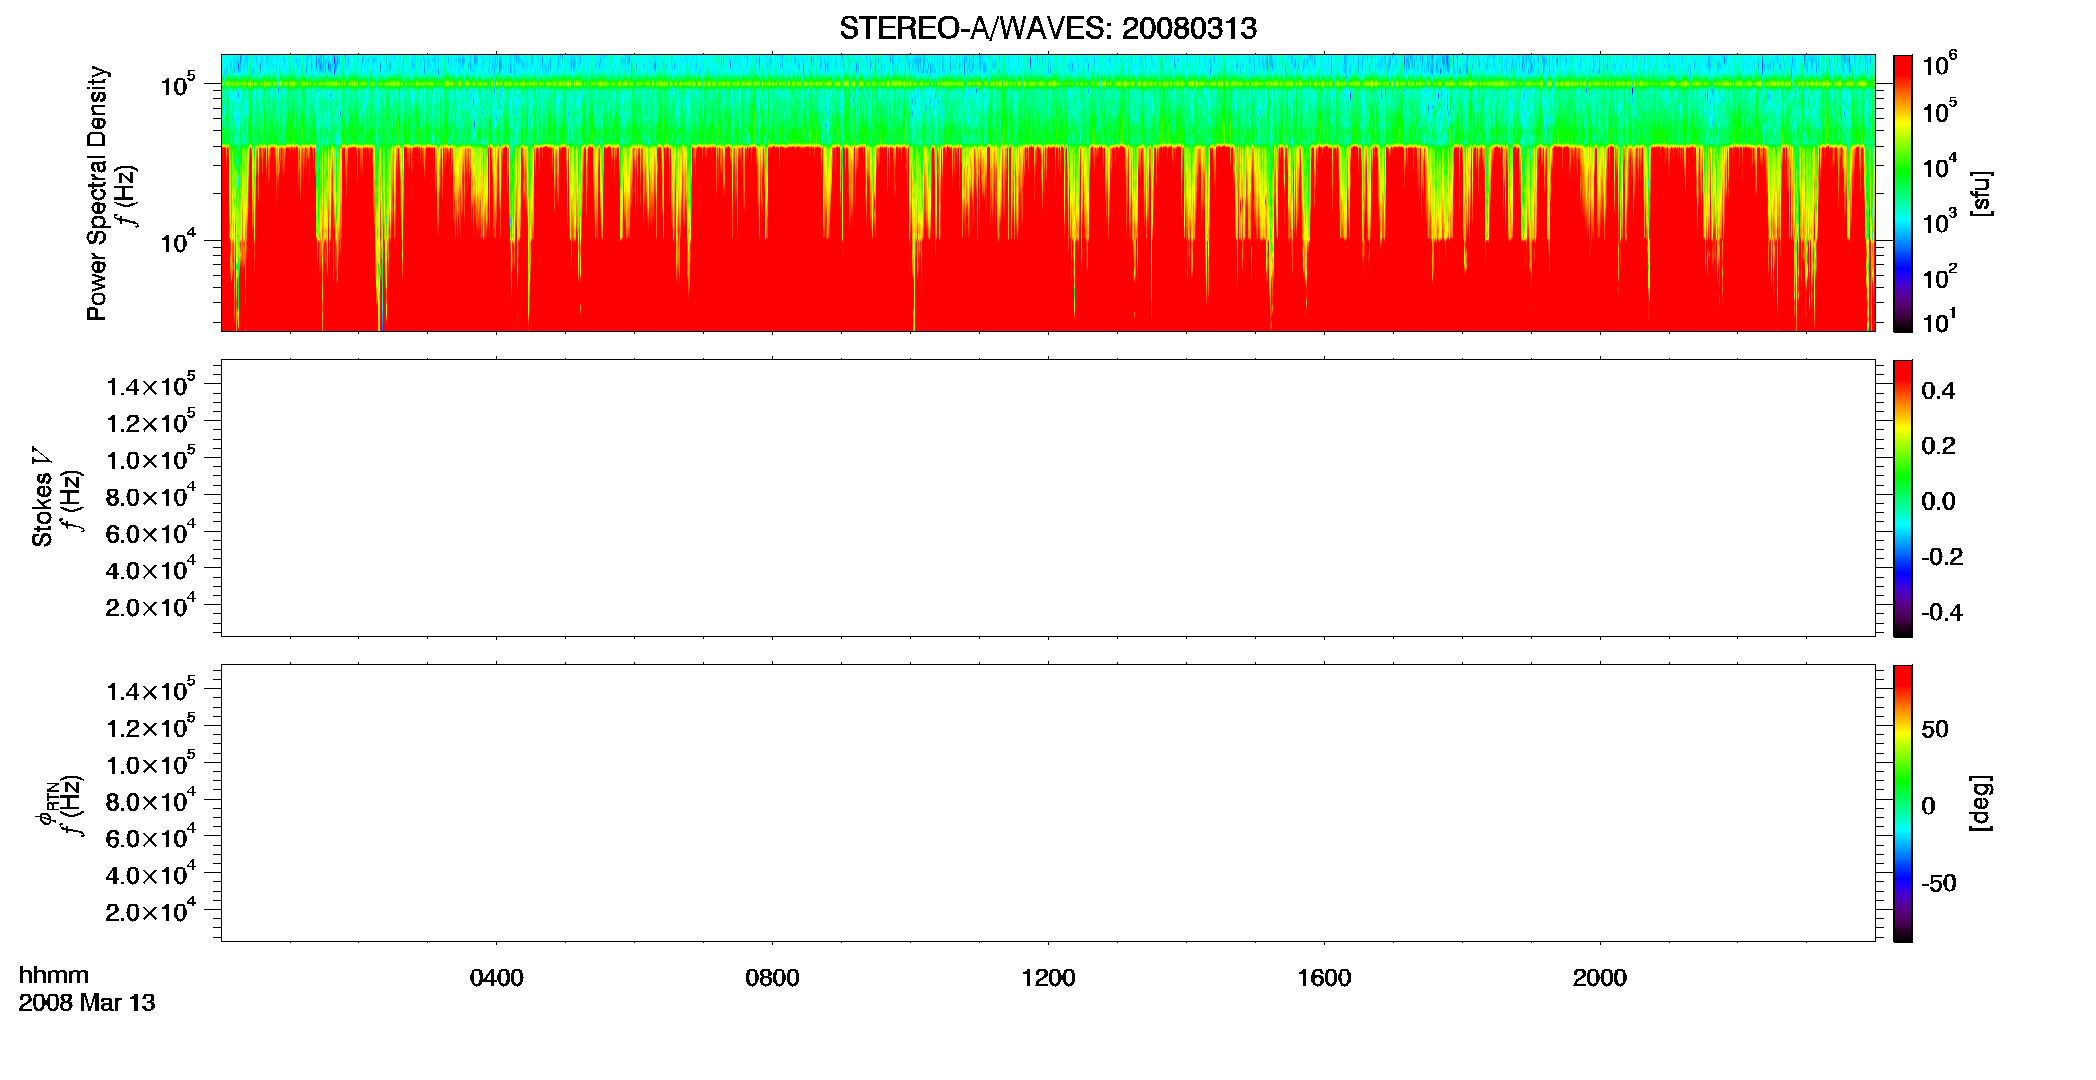Click the 0.0 tick on Stokes V colorbar

(1938, 501)
